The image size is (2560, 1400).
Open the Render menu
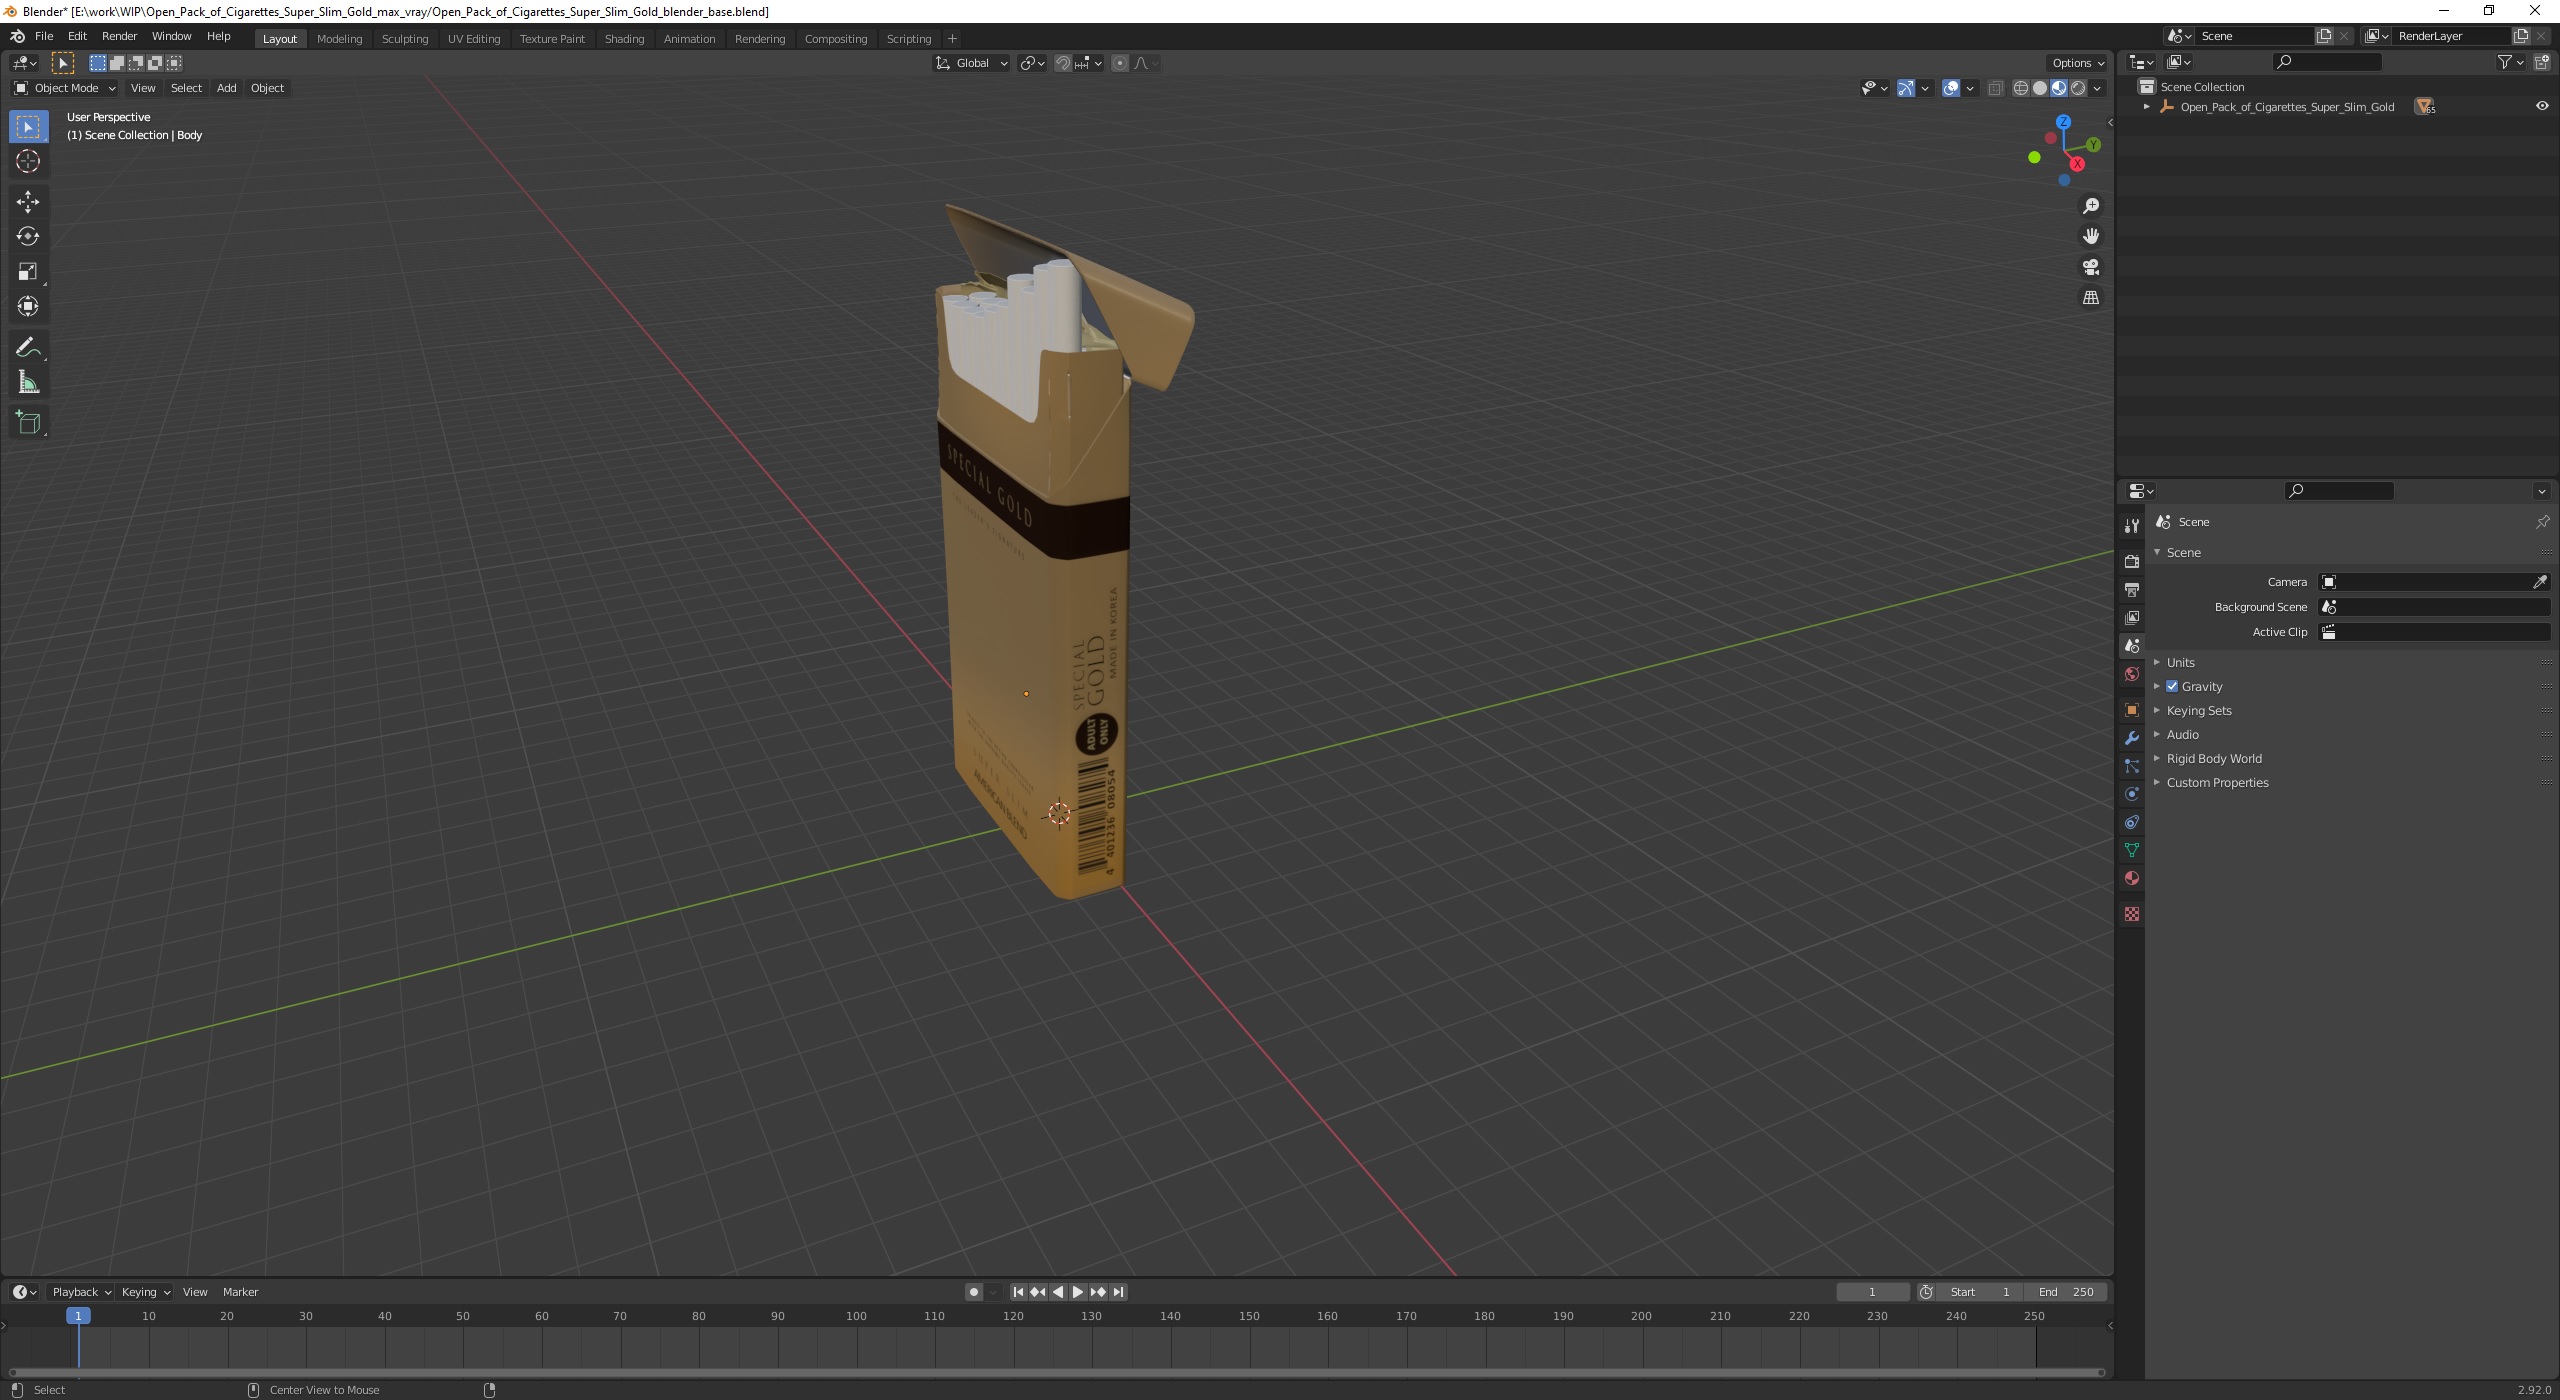[119, 36]
